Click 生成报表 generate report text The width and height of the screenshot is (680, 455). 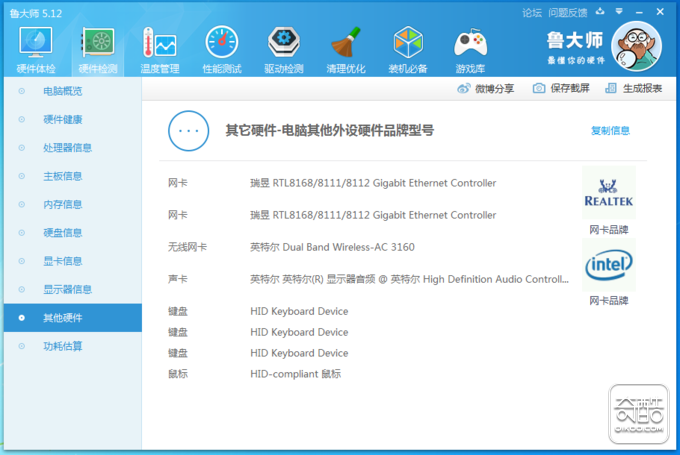(642, 88)
